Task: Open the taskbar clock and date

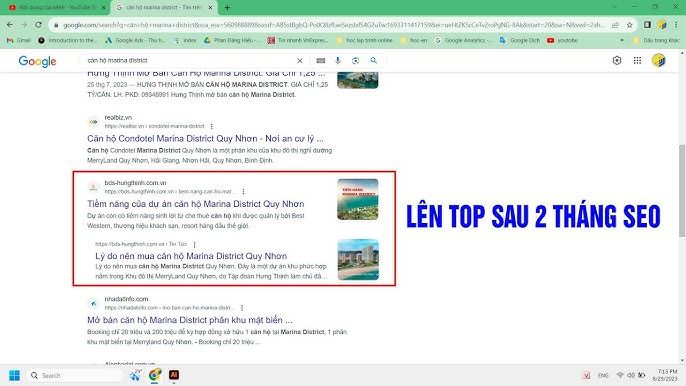Action: [x=665, y=375]
